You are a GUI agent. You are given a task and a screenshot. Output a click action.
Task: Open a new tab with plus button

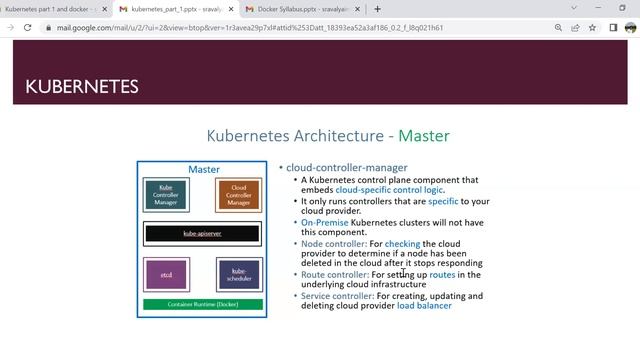(377, 9)
